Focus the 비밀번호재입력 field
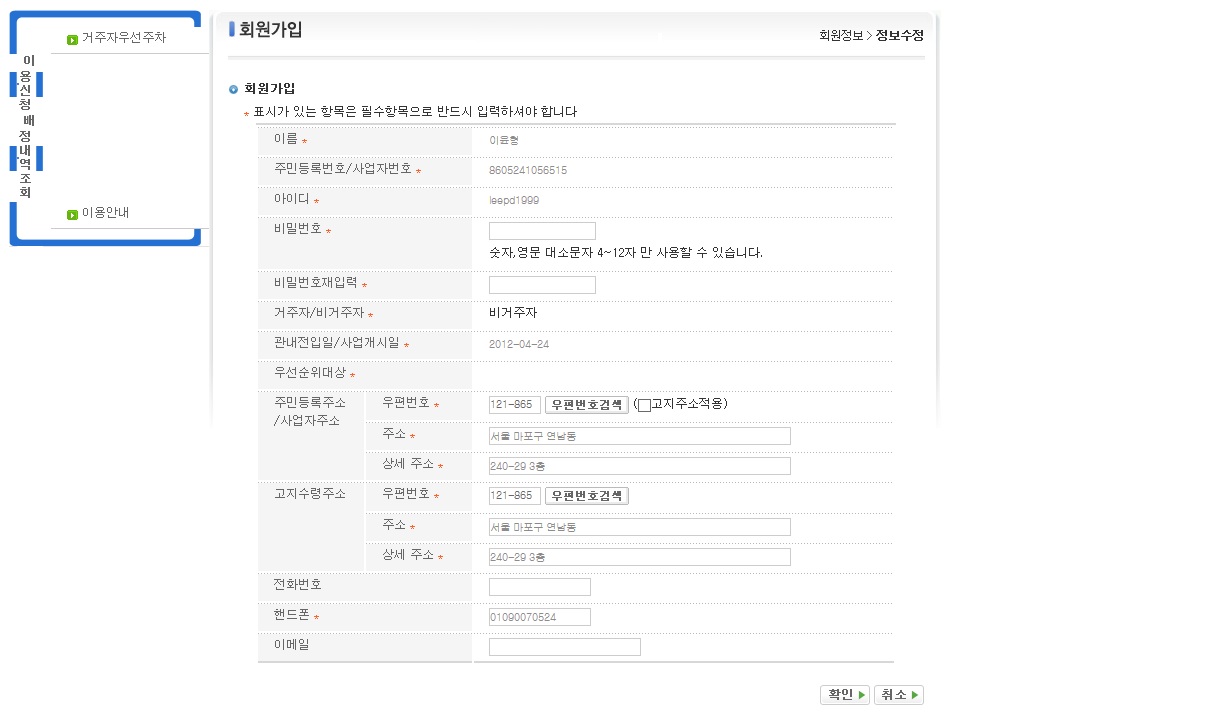 point(542,285)
